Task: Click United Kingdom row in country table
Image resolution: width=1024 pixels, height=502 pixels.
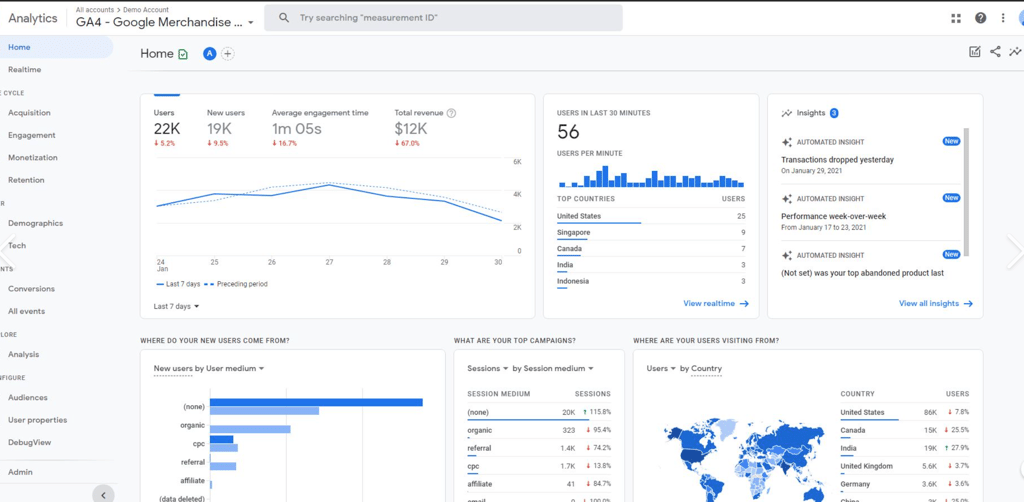Action: click(904, 467)
